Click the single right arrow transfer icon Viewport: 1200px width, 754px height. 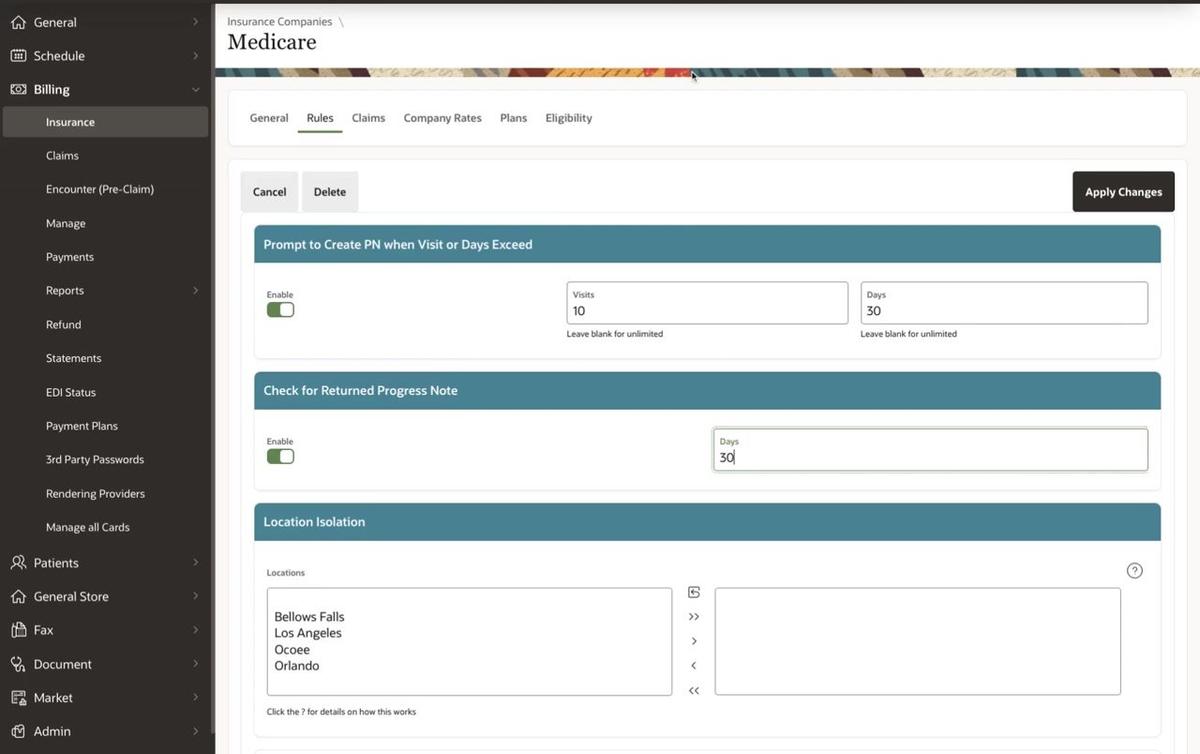pos(693,641)
